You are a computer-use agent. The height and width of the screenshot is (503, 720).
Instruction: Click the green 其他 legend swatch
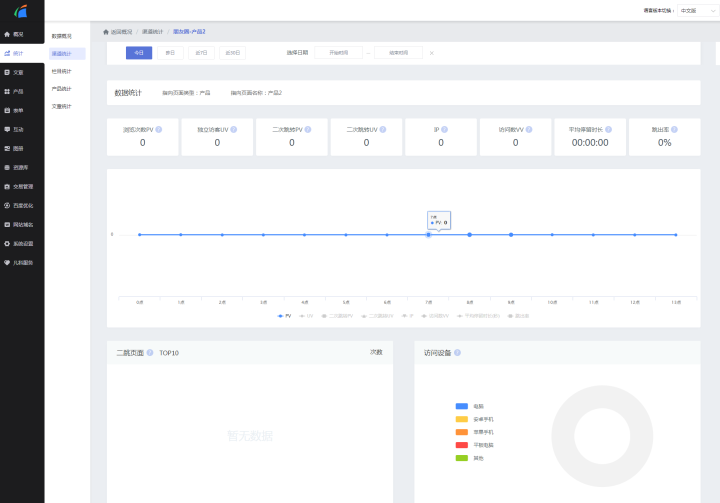(x=461, y=458)
